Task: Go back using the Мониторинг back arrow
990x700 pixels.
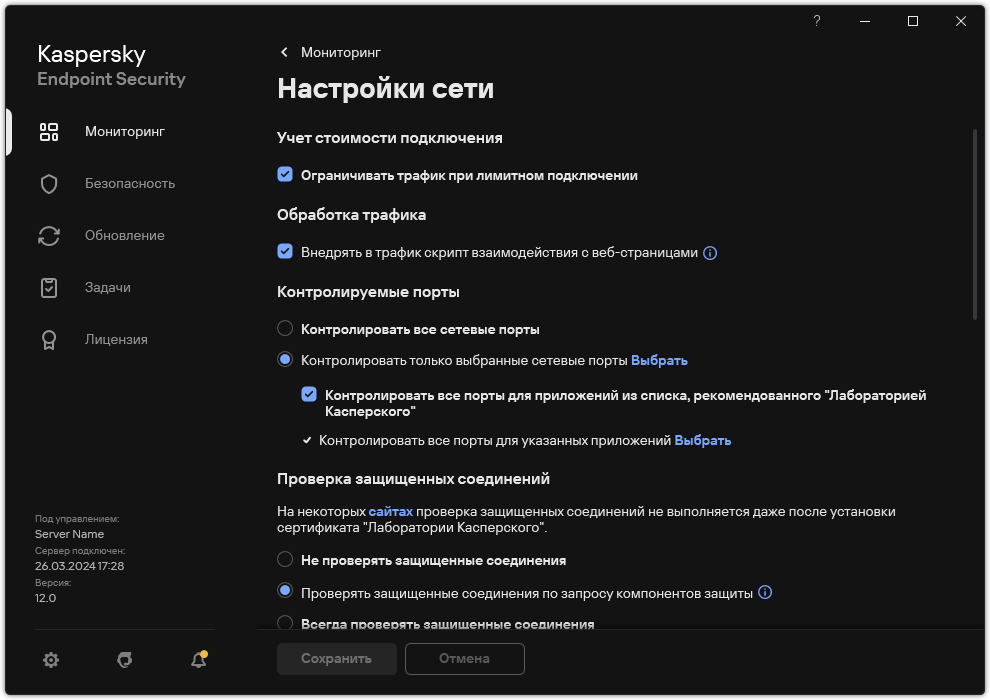Action: click(x=284, y=52)
